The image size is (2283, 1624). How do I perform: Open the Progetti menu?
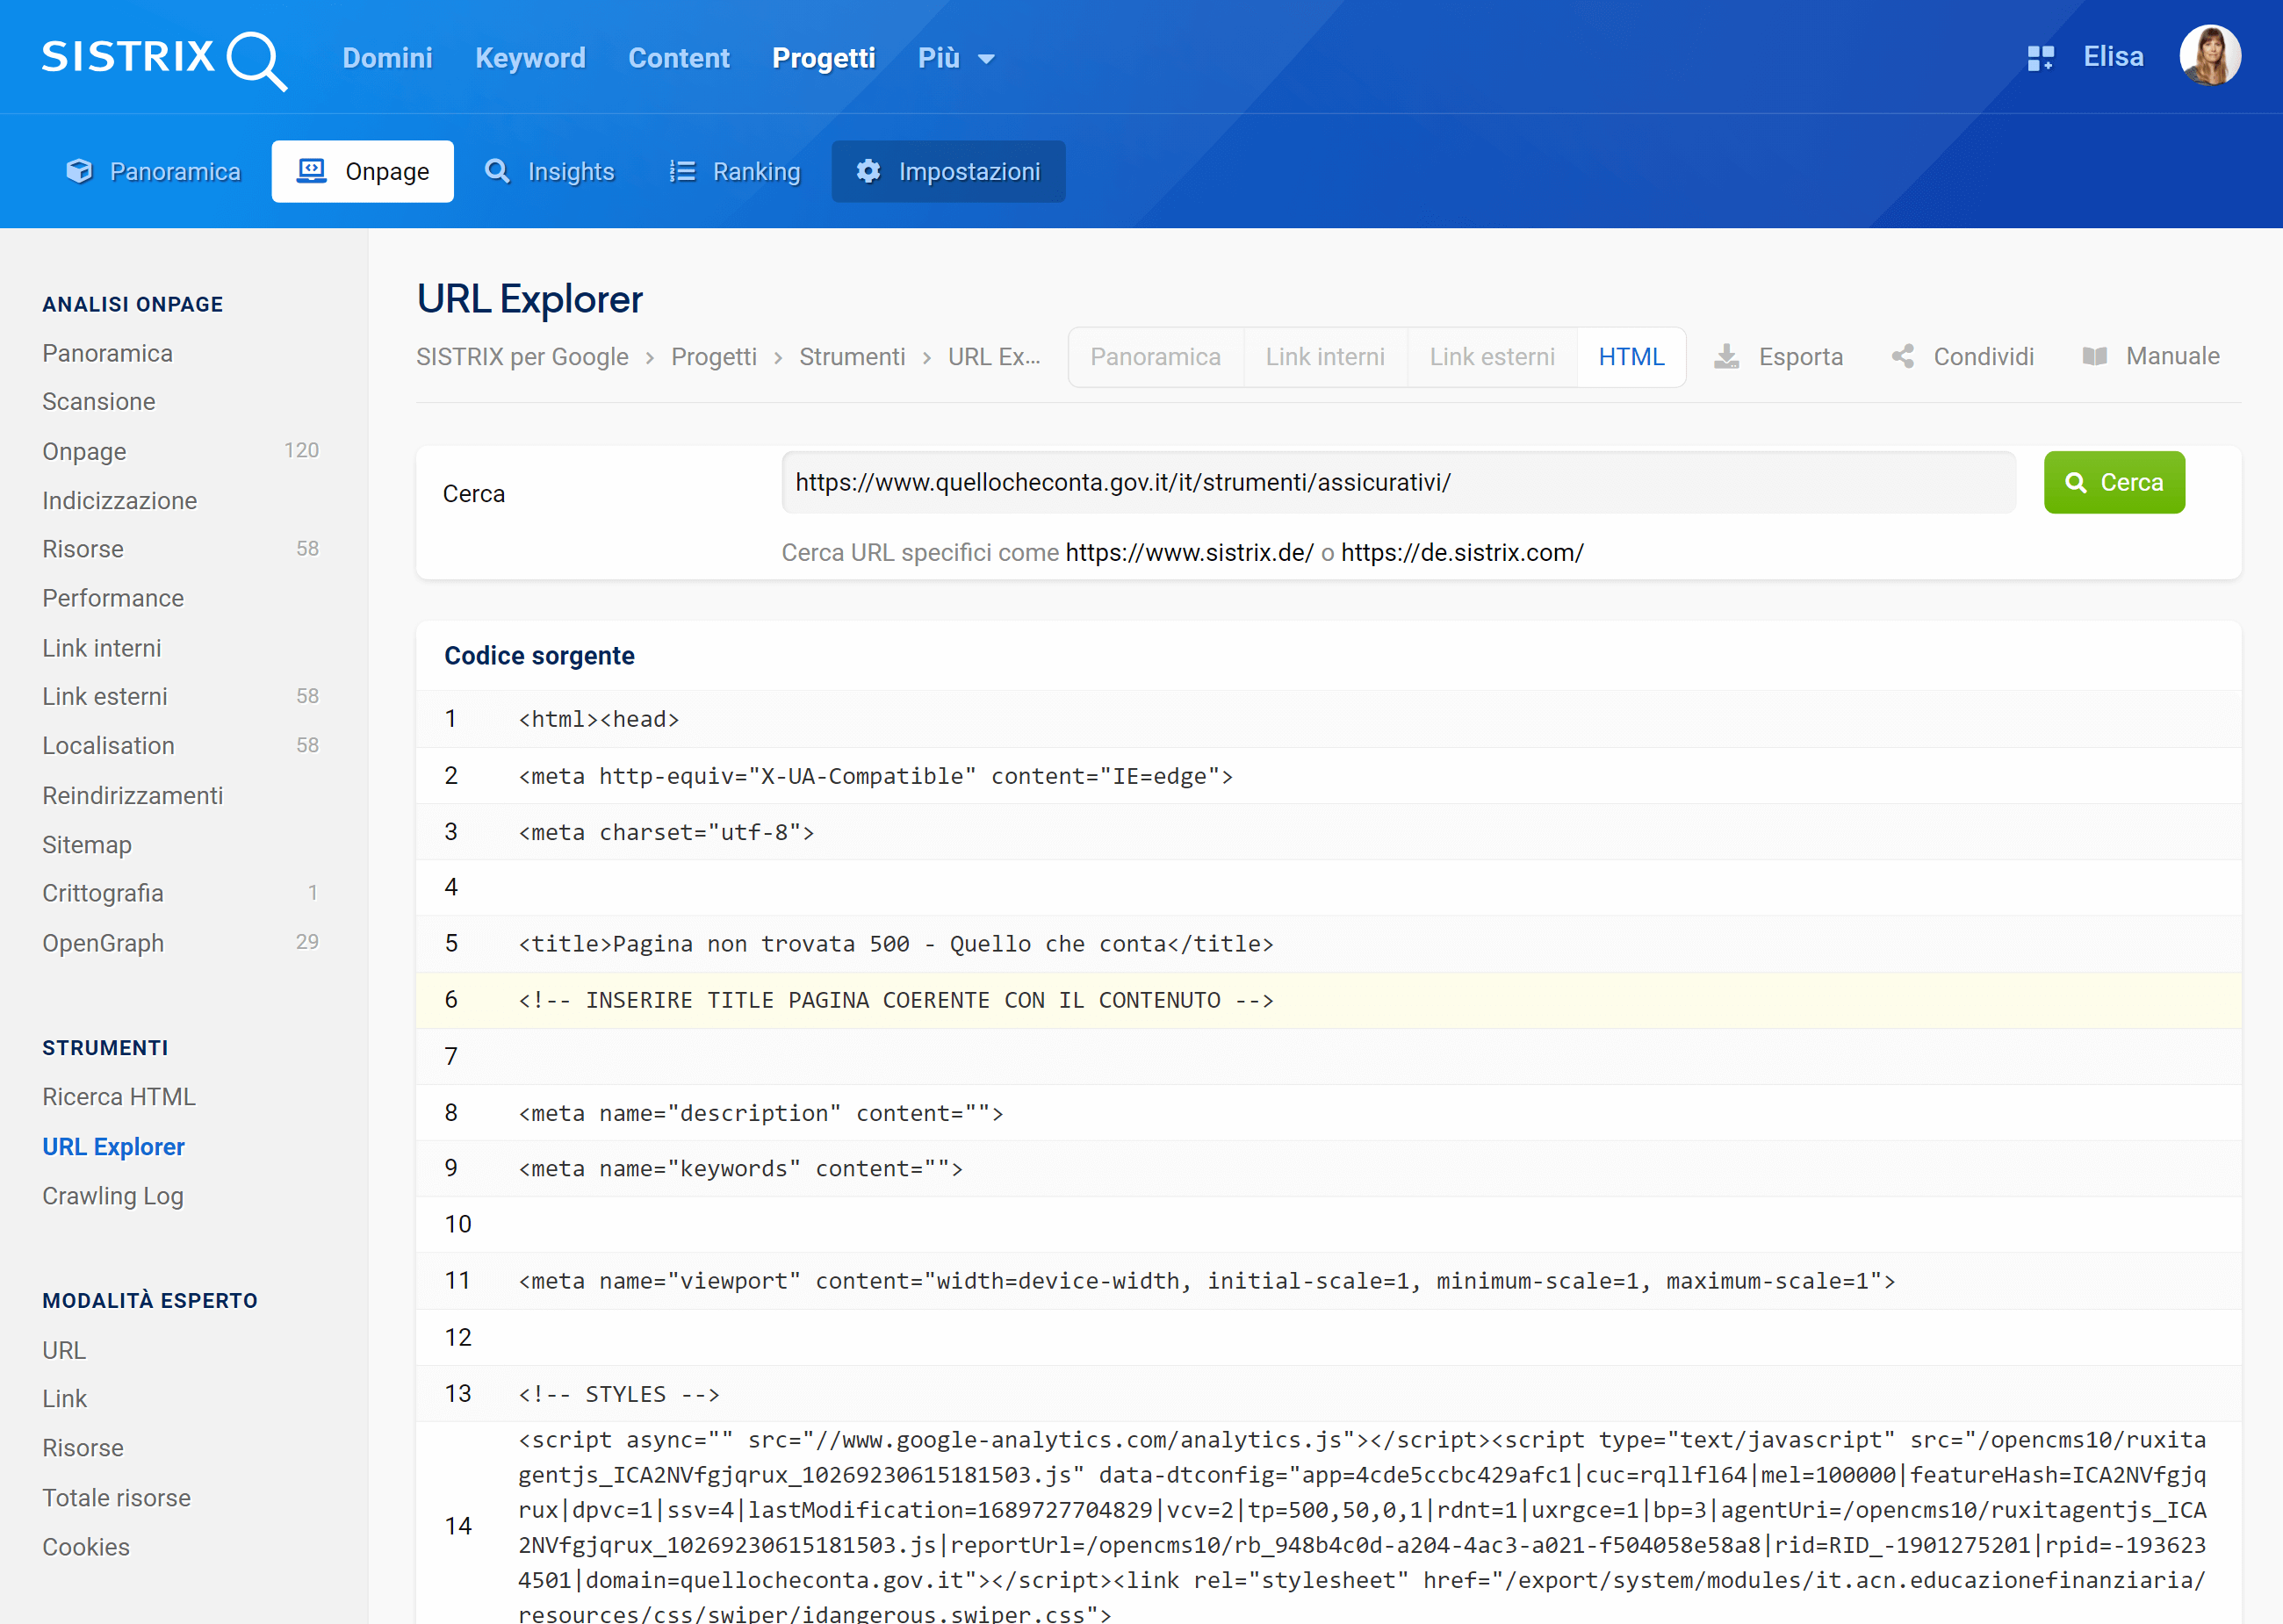(x=824, y=58)
